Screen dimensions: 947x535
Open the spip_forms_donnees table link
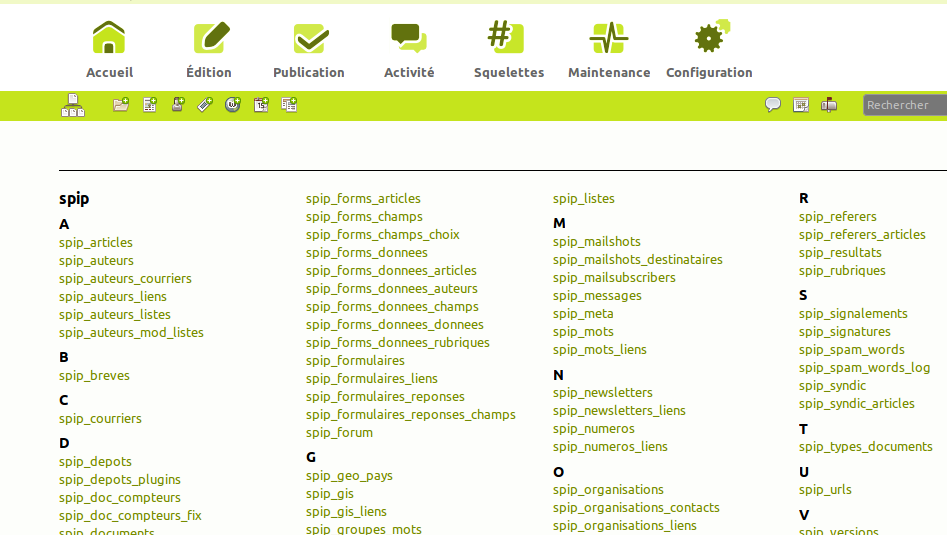[x=367, y=253]
